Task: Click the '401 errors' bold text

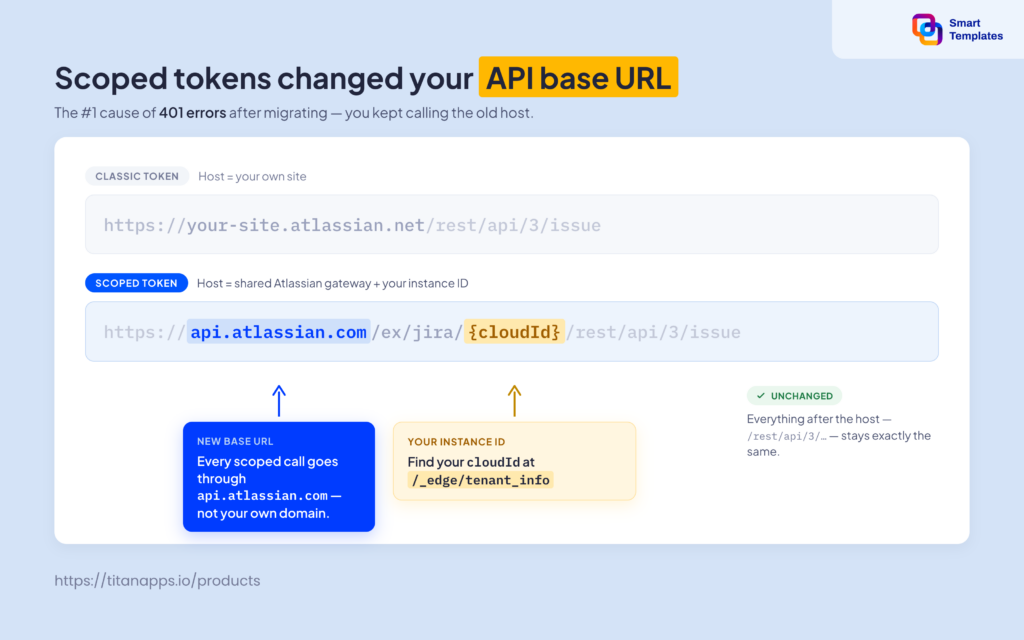Action: click(x=193, y=112)
